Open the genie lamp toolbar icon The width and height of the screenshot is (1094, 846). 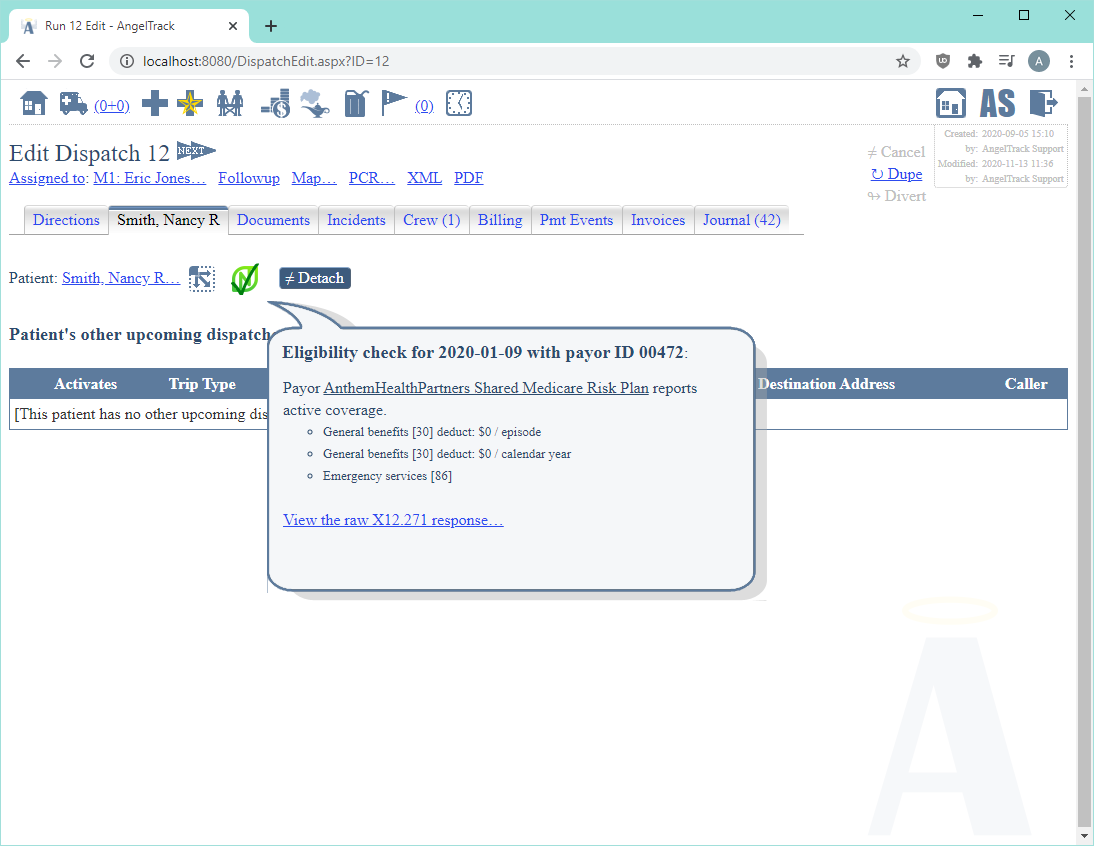pos(315,103)
